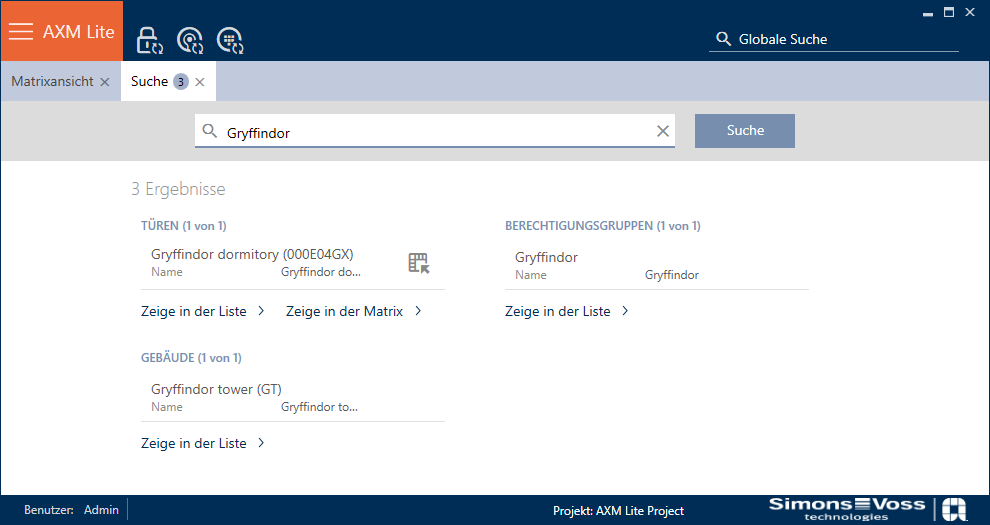
Task: Click the SimonsVoss logo in status bar
Action: pyautogui.click(x=846, y=508)
